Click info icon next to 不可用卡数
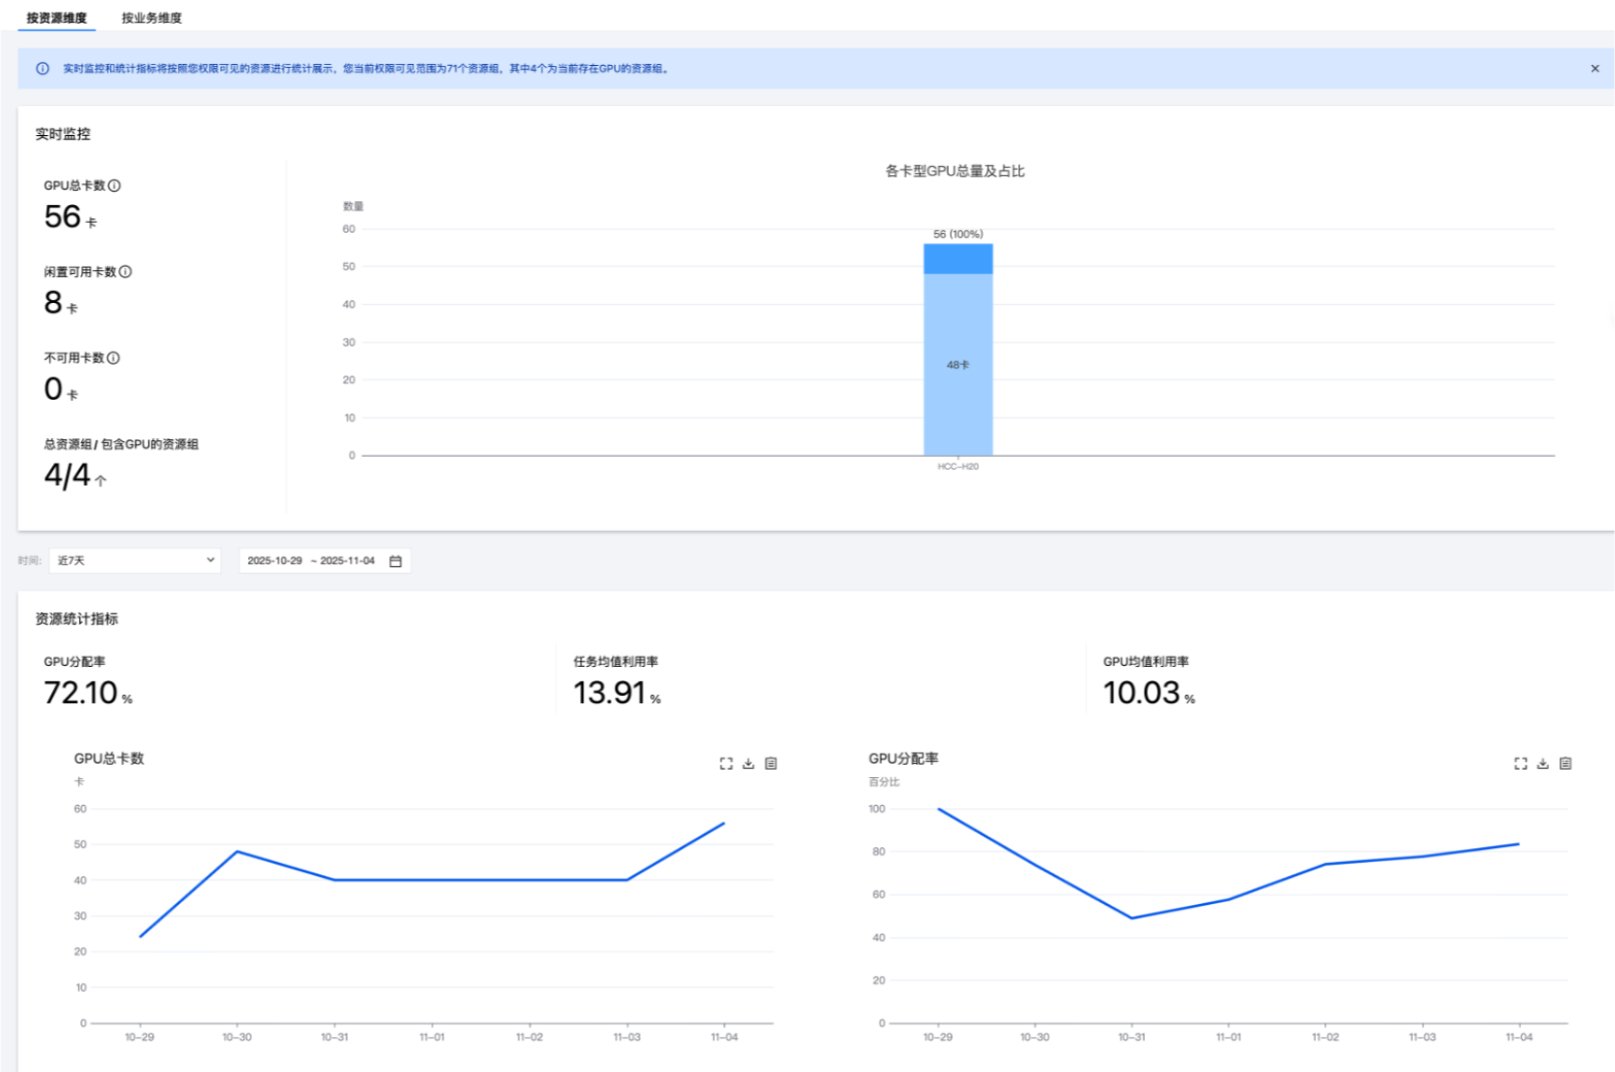Screen dimensions: 1615x1072 113,357
